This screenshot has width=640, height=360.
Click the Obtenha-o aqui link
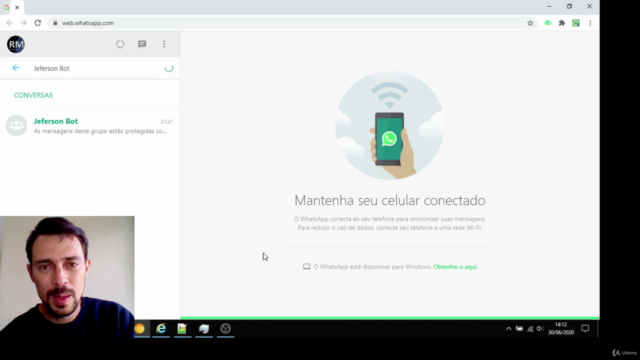455,267
